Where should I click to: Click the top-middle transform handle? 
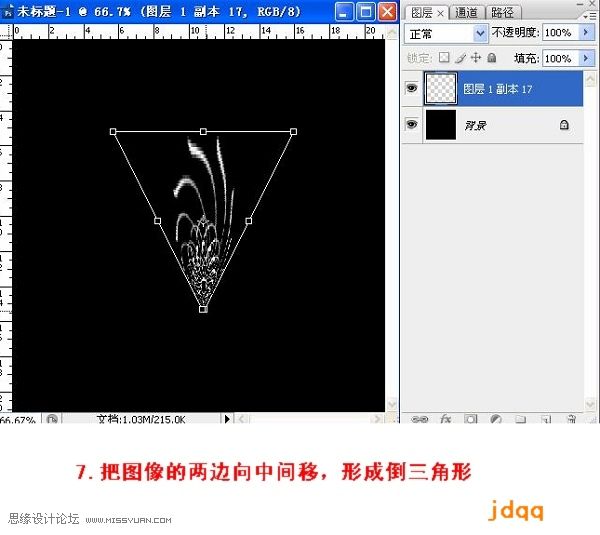pyautogui.click(x=203, y=132)
